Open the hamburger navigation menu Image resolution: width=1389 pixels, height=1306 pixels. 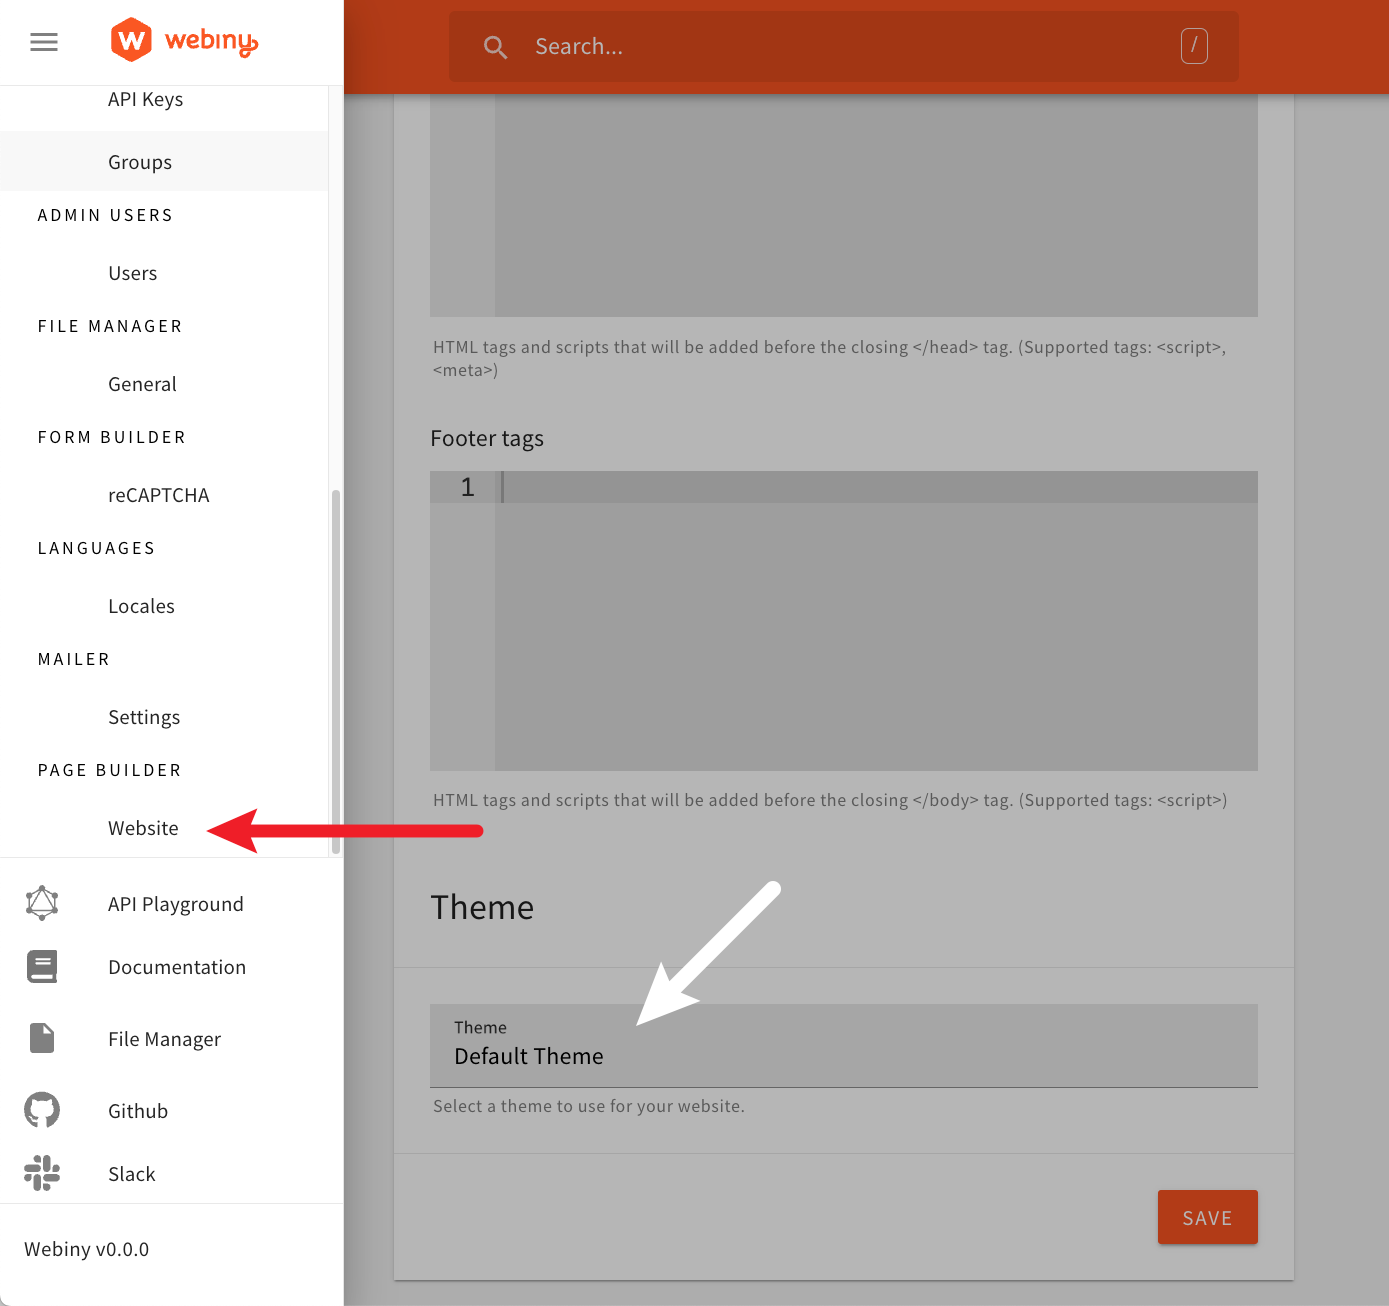coord(43,42)
